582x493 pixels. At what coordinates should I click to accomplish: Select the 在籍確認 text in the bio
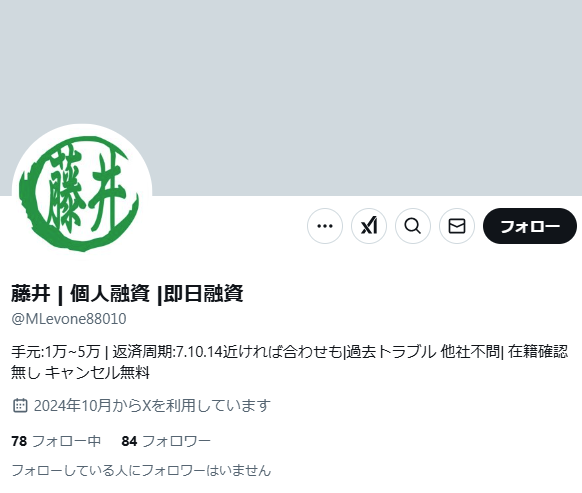click(538, 352)
